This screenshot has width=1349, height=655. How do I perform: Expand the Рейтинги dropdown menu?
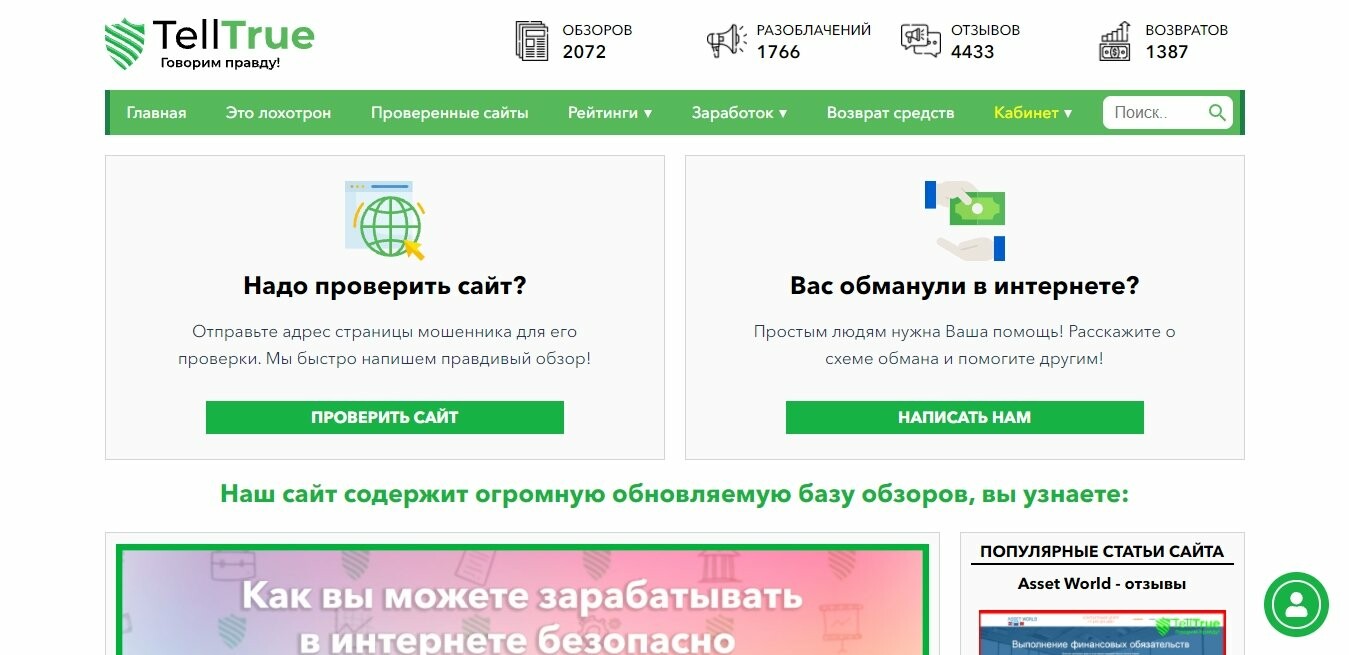[x=610, y=113]
